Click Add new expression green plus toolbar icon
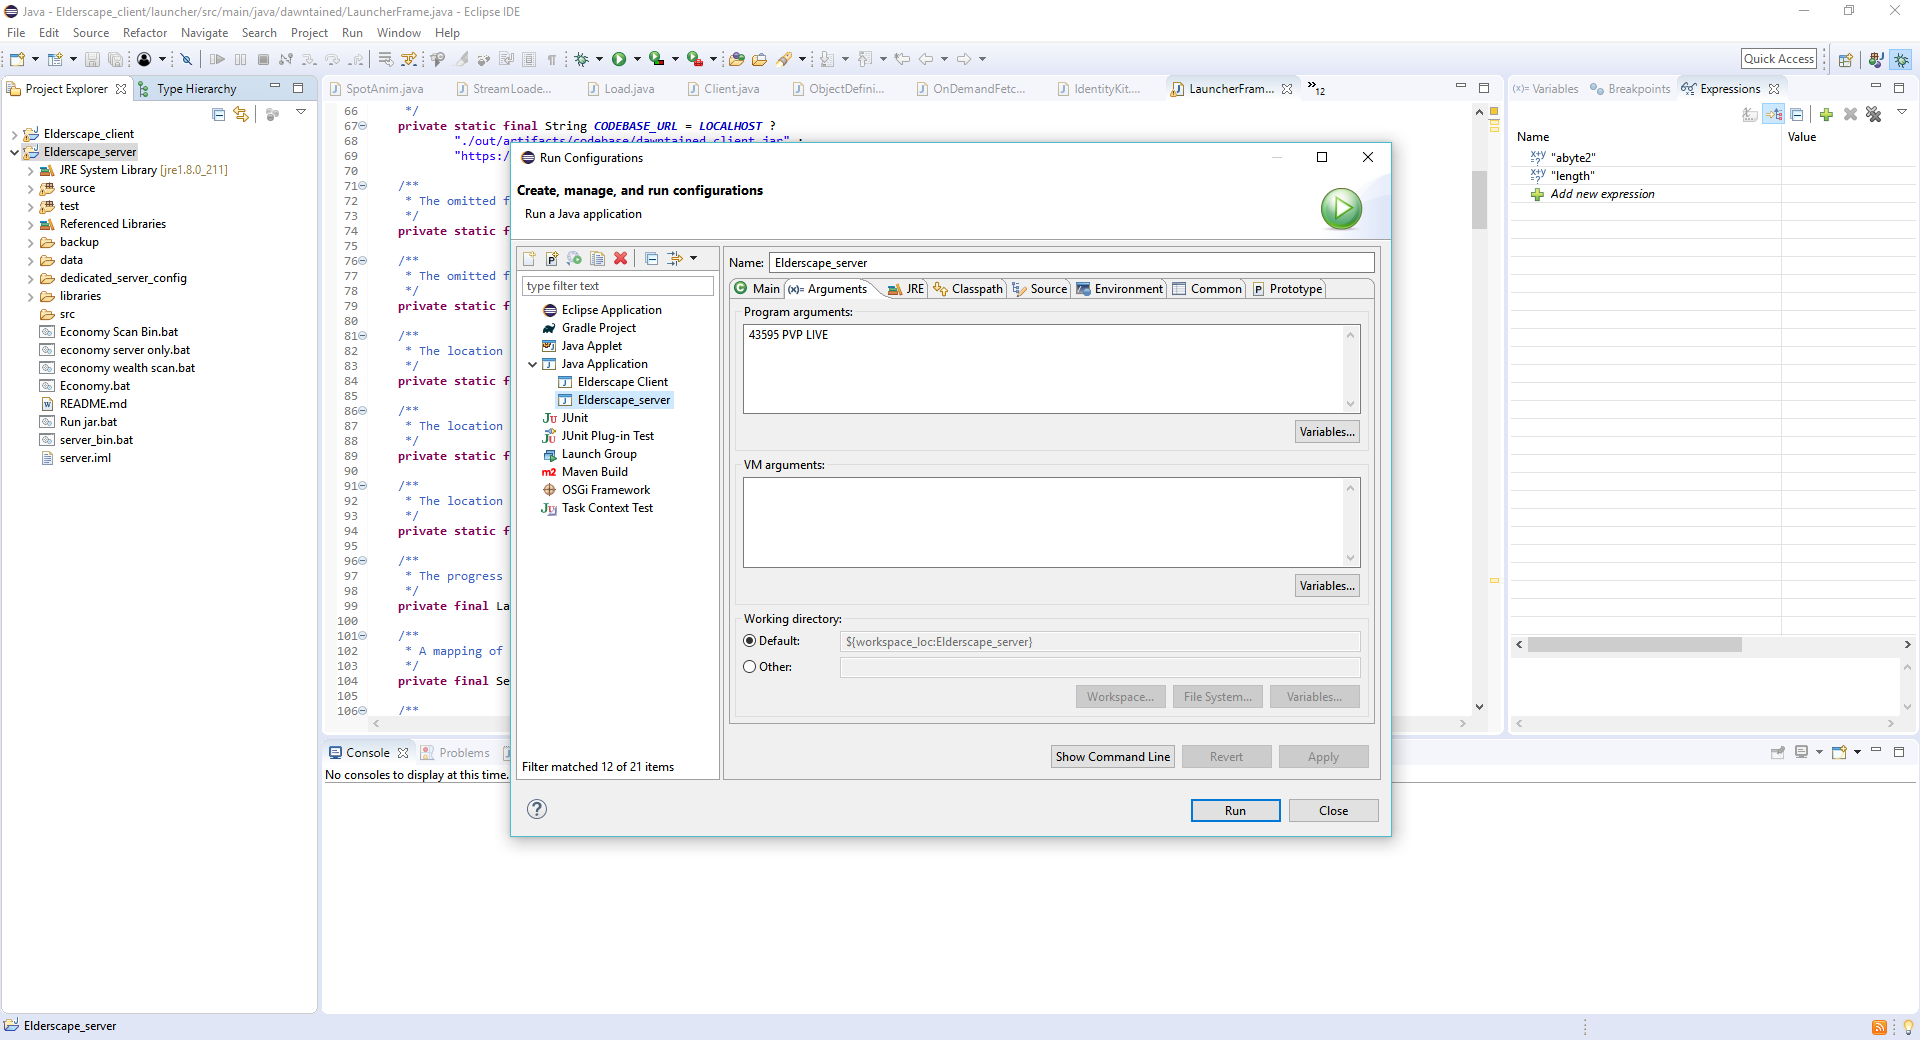 1826,115
